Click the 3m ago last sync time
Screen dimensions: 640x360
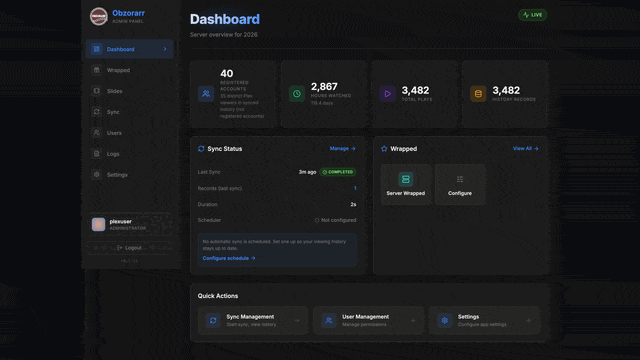[x=307, y=172]
